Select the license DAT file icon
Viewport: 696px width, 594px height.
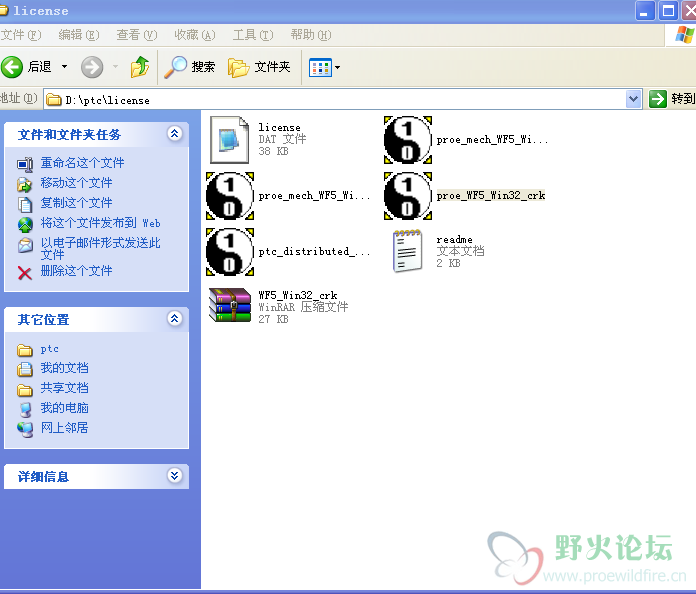(229, 140)
